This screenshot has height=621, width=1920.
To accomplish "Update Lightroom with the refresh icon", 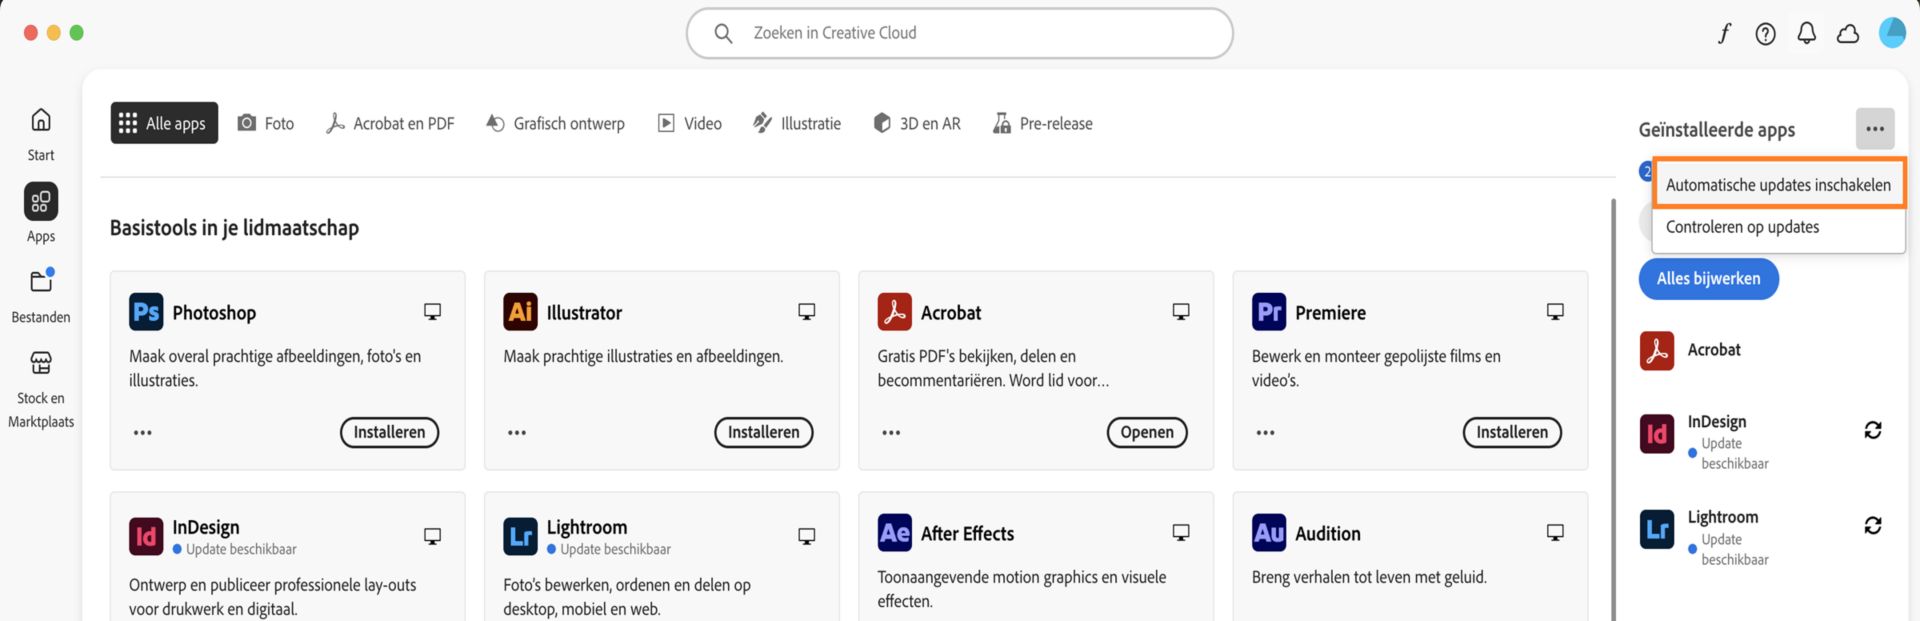I will (1873, 526).
